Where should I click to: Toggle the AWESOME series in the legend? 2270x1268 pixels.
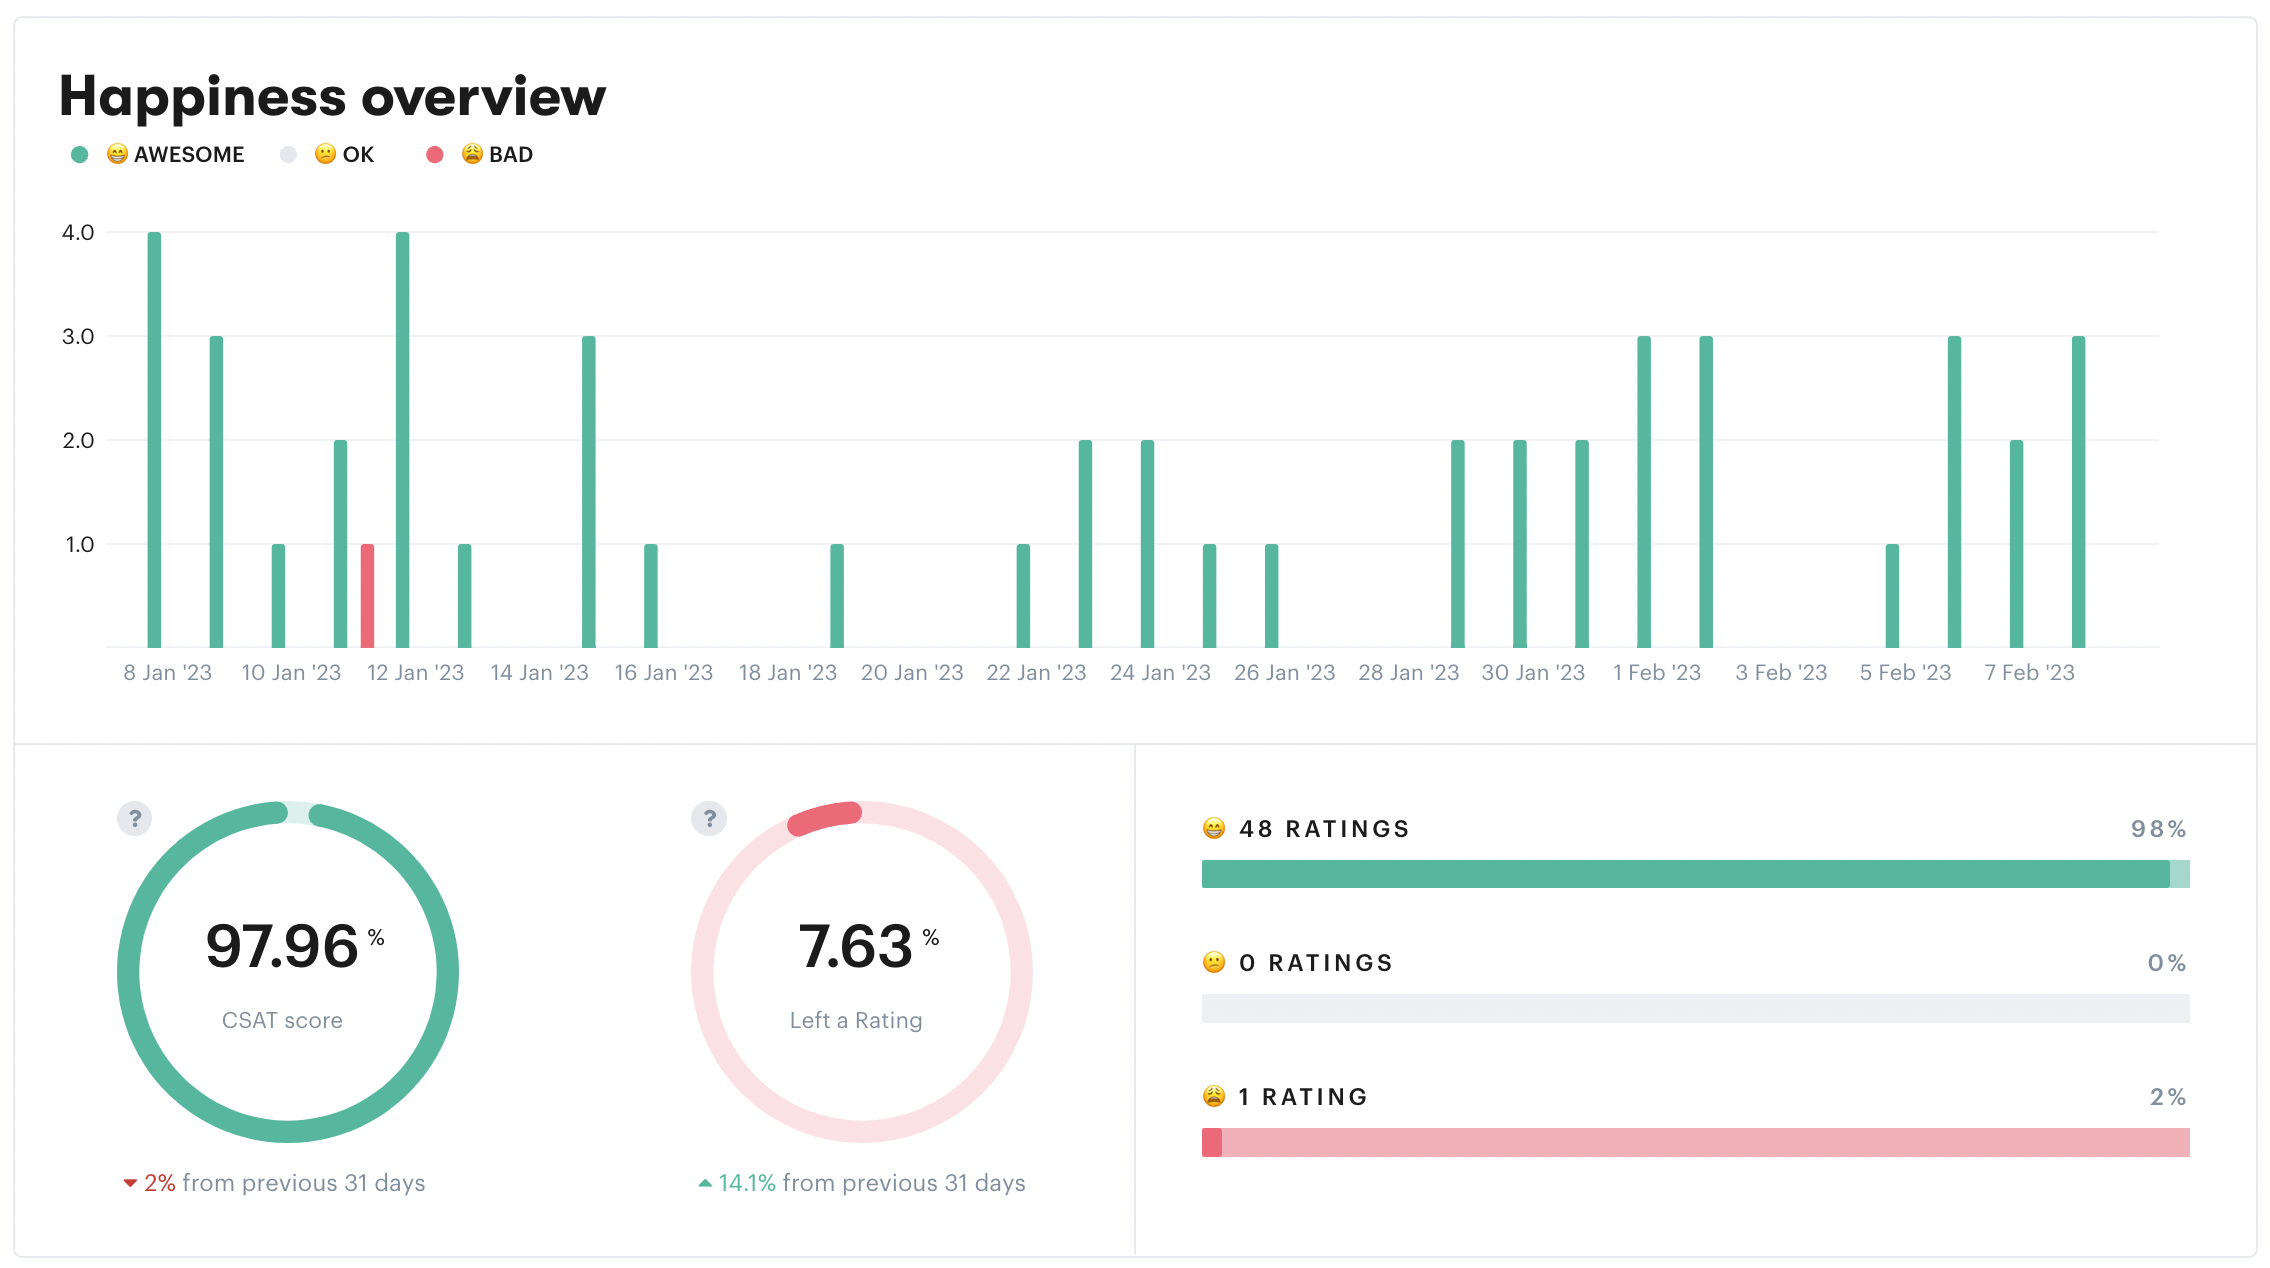point(188,155)
